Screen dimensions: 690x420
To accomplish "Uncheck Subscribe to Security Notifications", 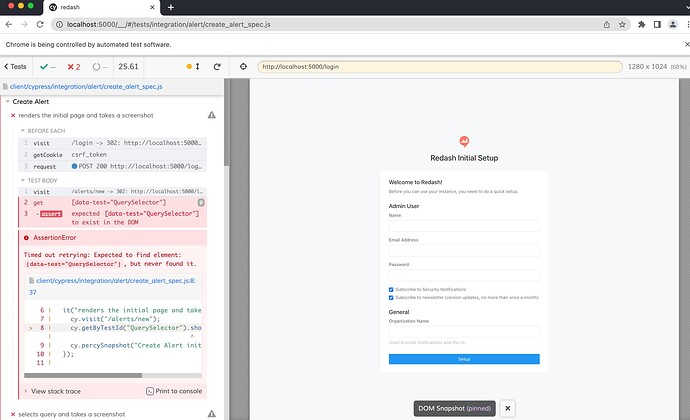I will (391, 290).
